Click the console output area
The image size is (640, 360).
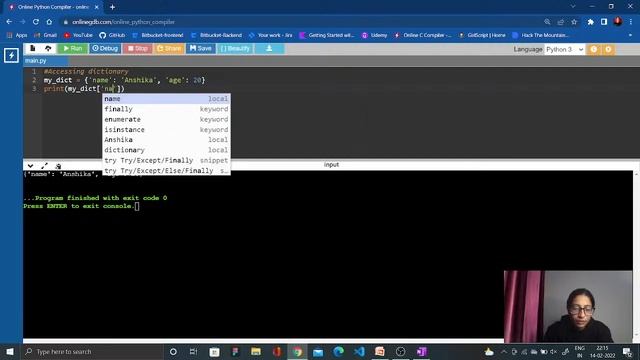tap(328, 255)
